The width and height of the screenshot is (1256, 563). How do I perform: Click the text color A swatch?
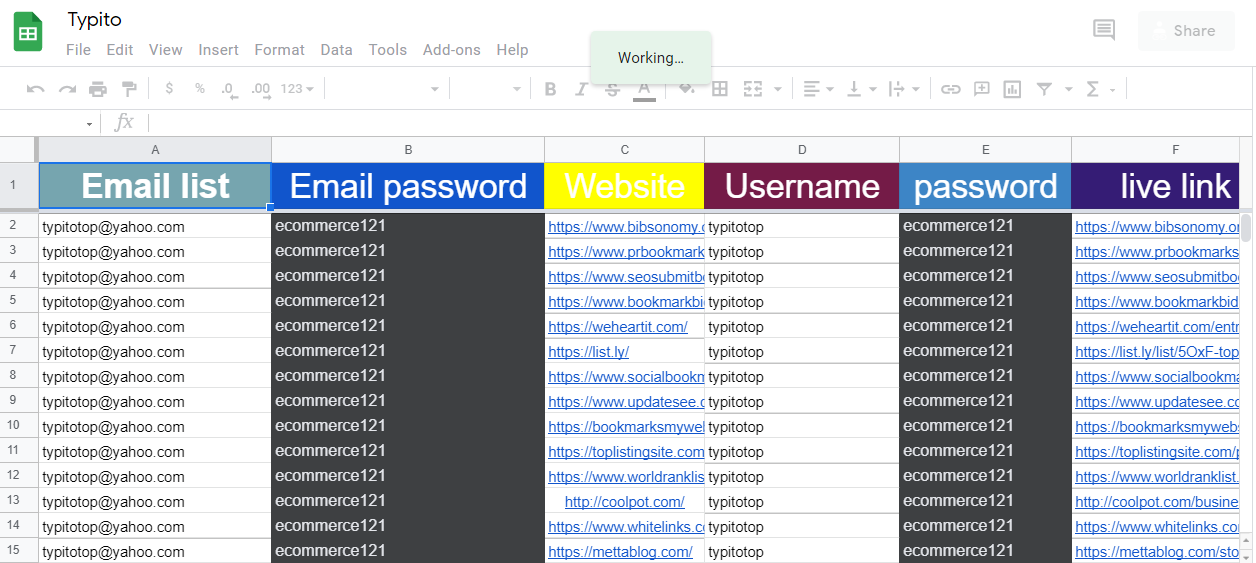644,89
